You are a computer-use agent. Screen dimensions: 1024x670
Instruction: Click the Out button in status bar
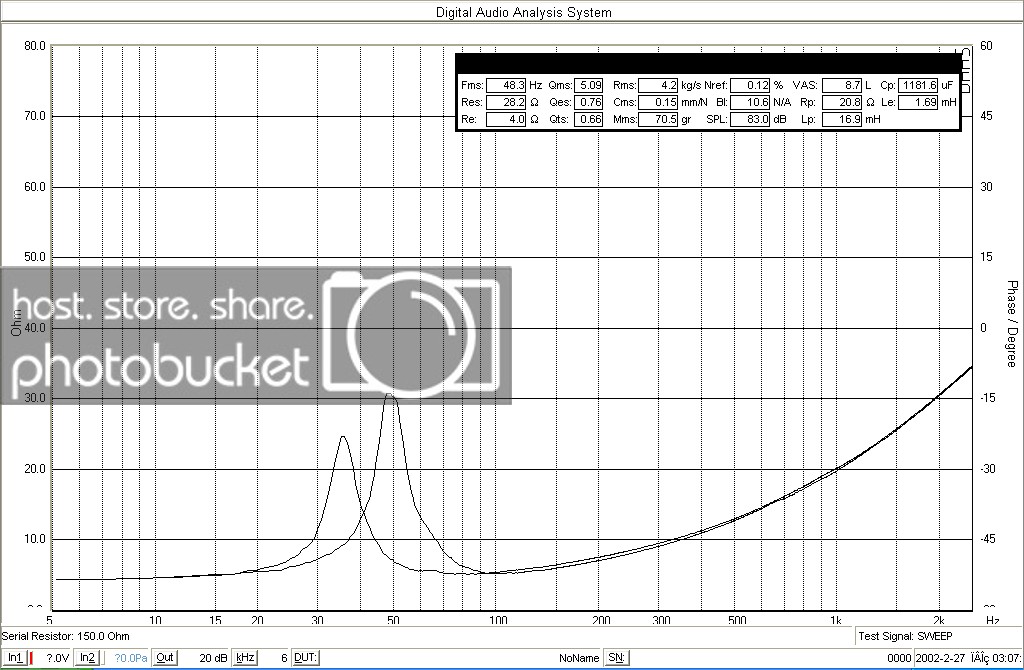[165, 658]
